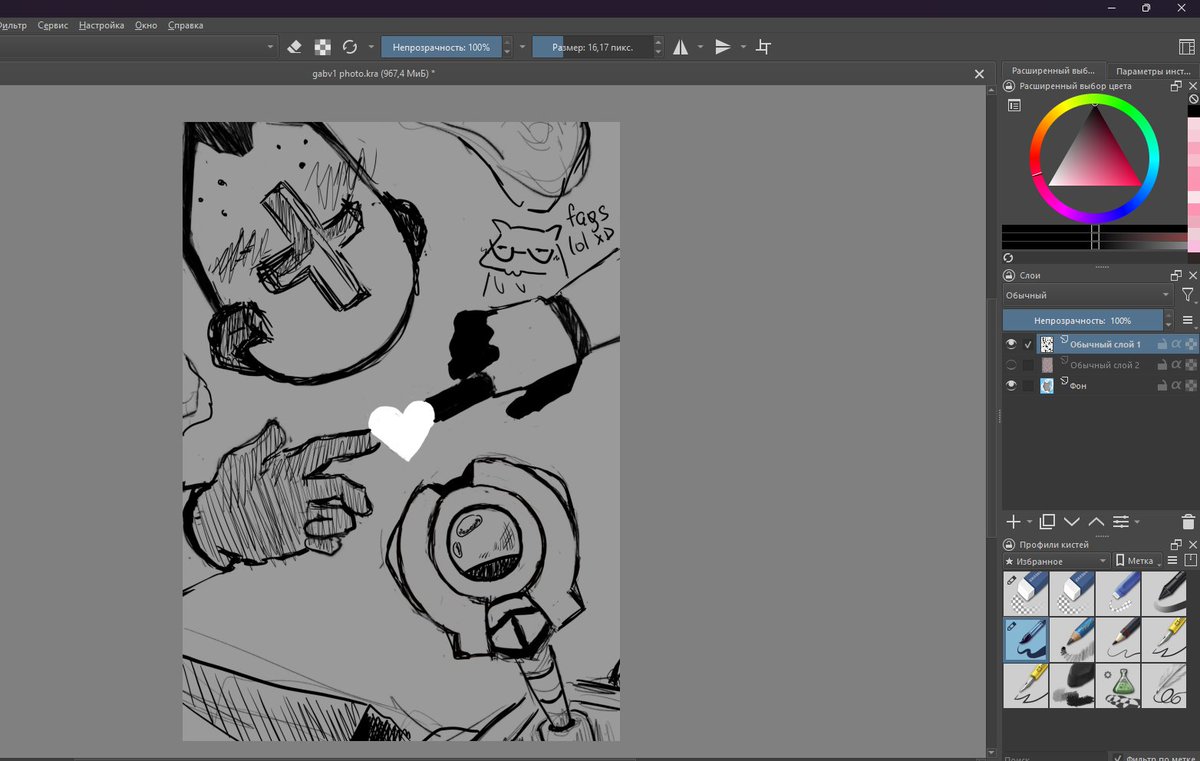Screen dimensions: 1200x761
Task: Select first eraser brush preset thumbnail
Action: 1026,593
